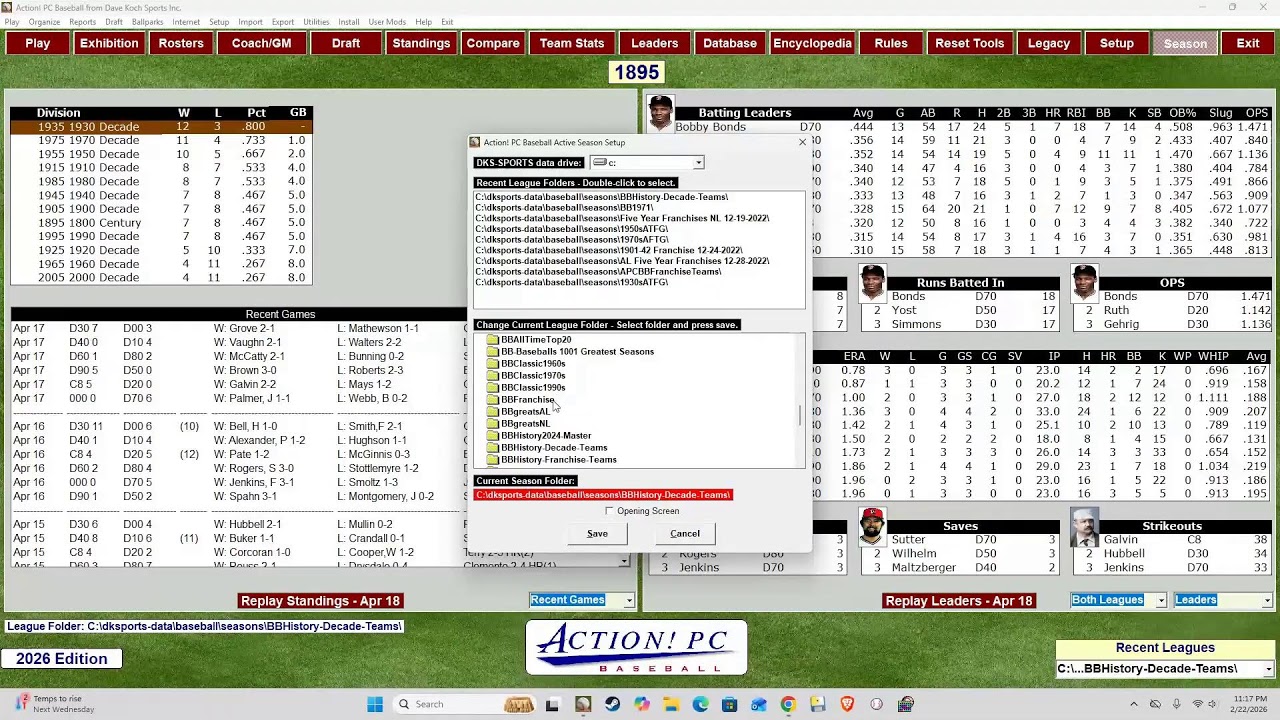Viewport: 1280px width, 720px height.
Task: Click the BBClassic1970s folder icon
Action: click(492, 376)
